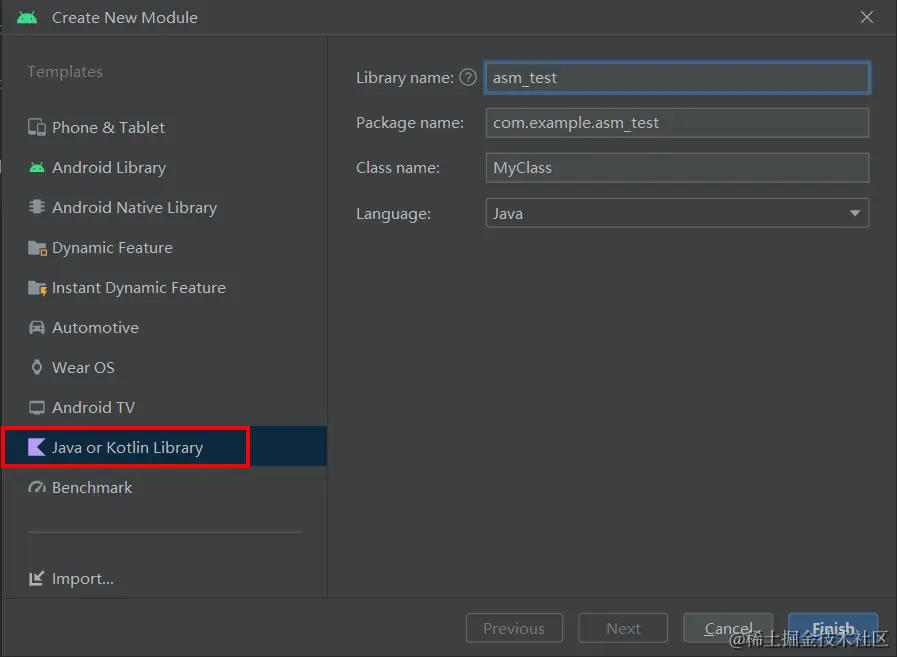Click the Instant Dynamic Feature folder icon
The height and width of the screenshot is (657, 897).
click(x=37, y=288)
